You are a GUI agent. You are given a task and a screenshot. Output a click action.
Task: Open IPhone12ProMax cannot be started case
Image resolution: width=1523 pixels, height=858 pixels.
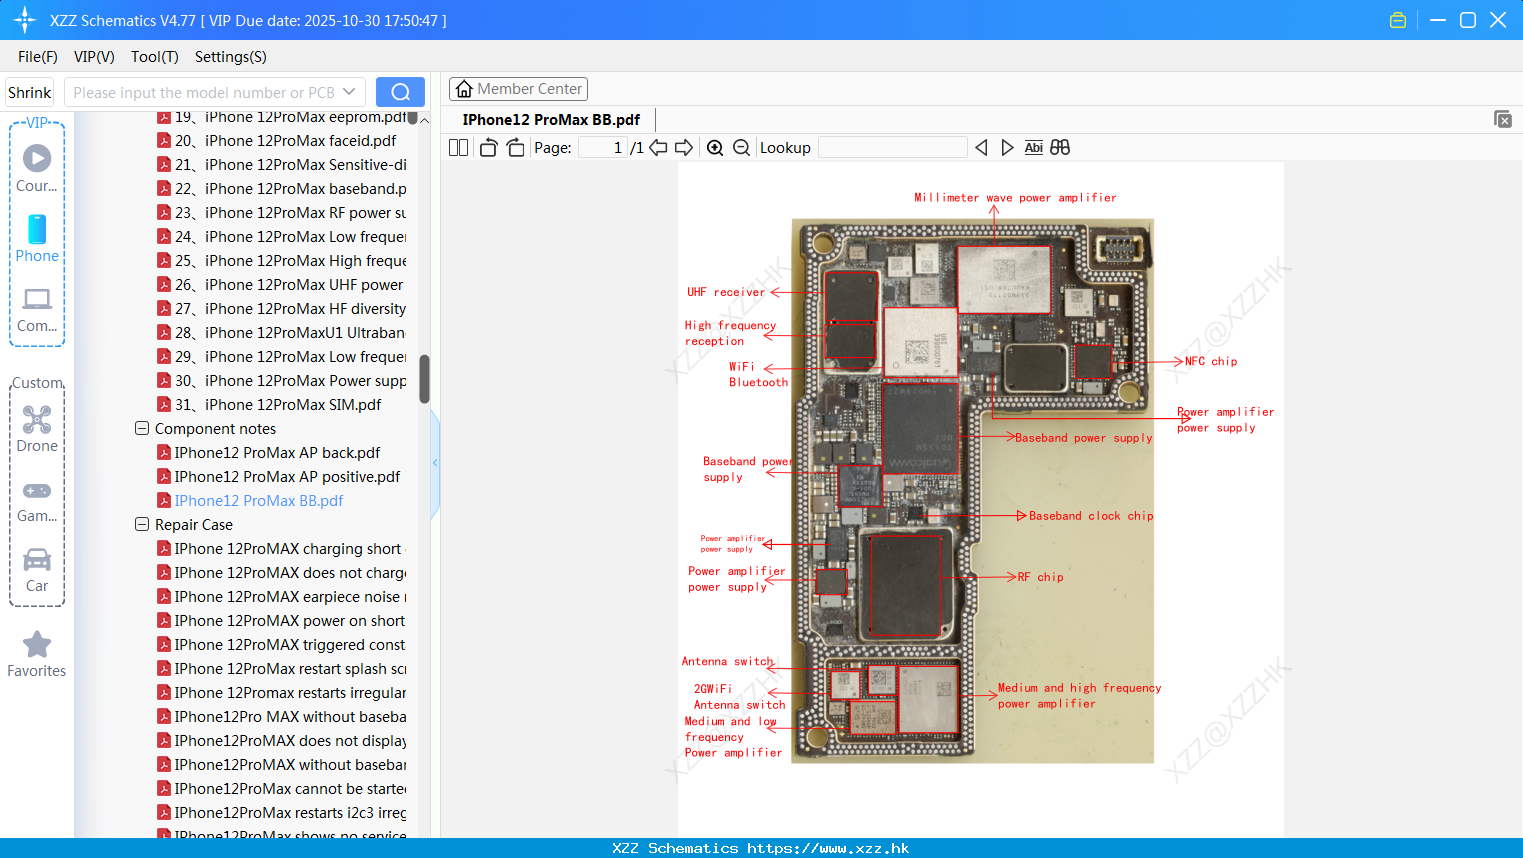281,789
